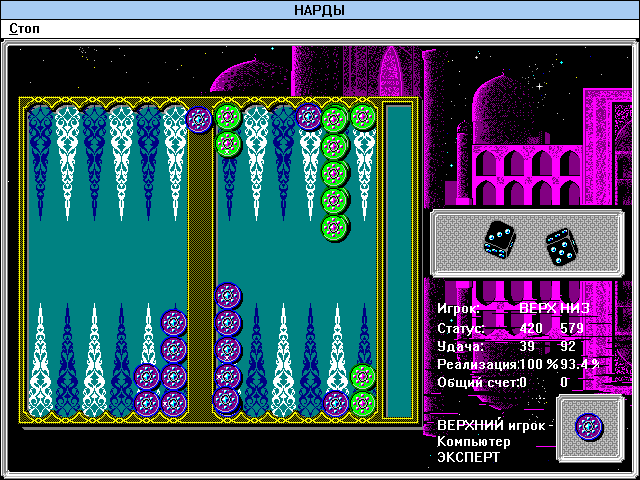
Task: Click the die showing three
Action: (500, 240)
